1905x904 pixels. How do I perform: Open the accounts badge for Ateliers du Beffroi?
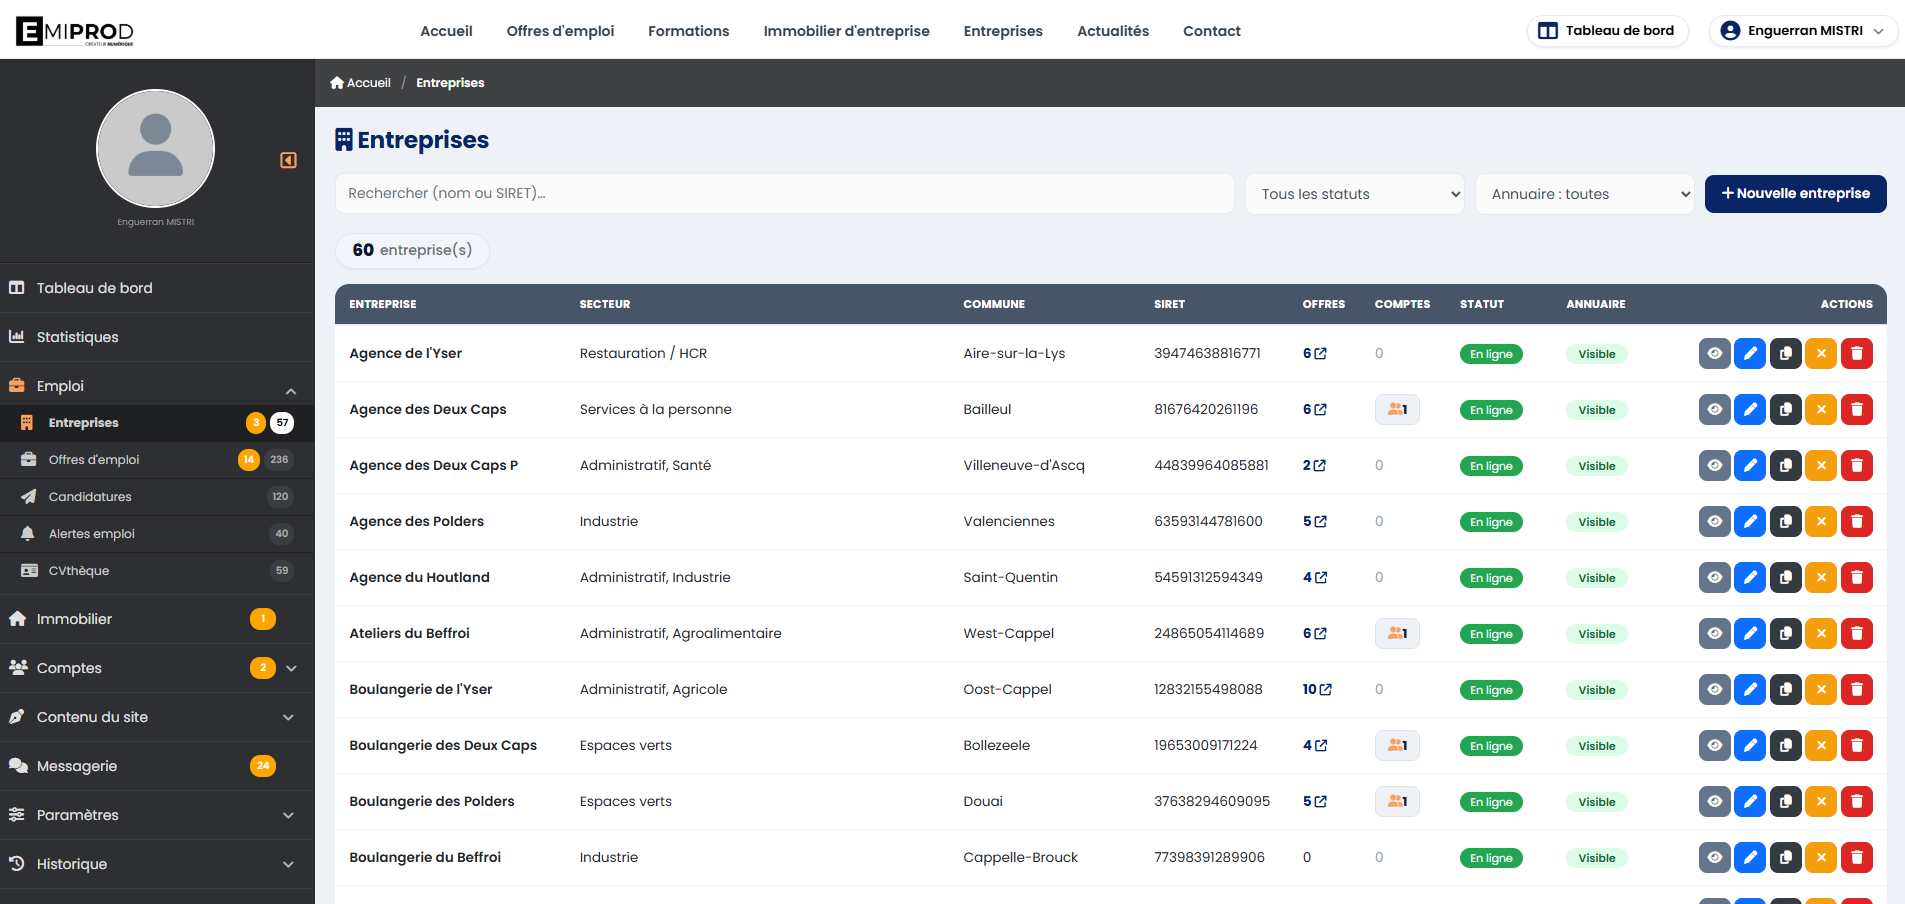[1397, 633]
